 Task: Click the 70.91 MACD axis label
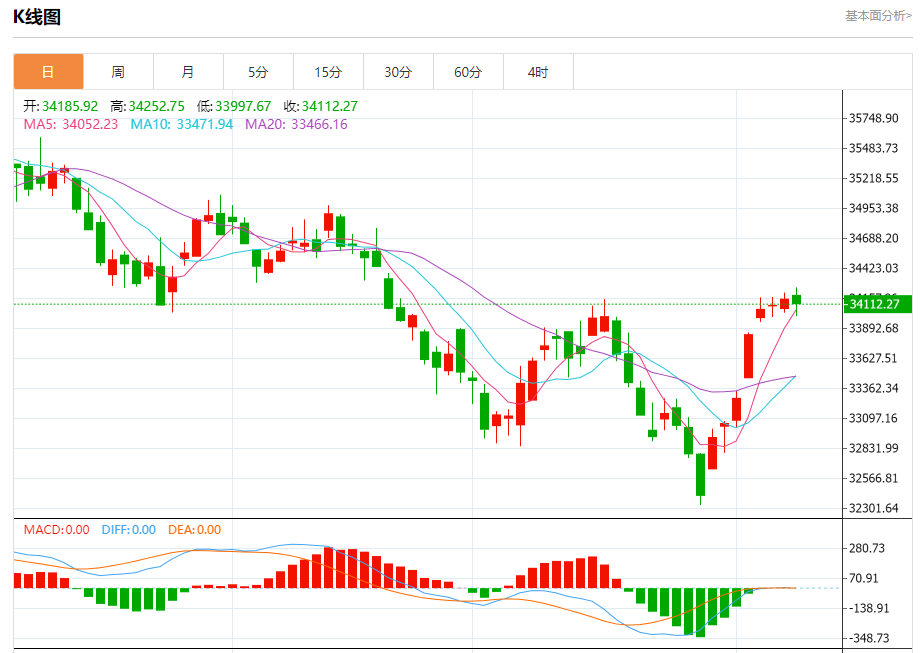pos(864,578)
